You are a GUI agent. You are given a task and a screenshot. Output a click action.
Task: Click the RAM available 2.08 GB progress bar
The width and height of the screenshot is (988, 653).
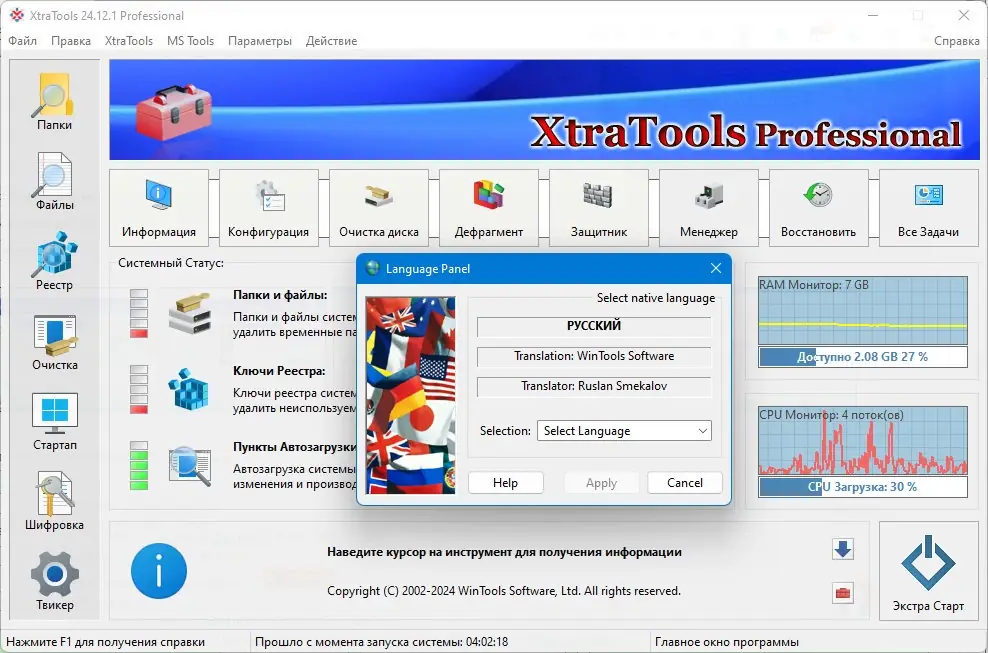tap(863, 357)
